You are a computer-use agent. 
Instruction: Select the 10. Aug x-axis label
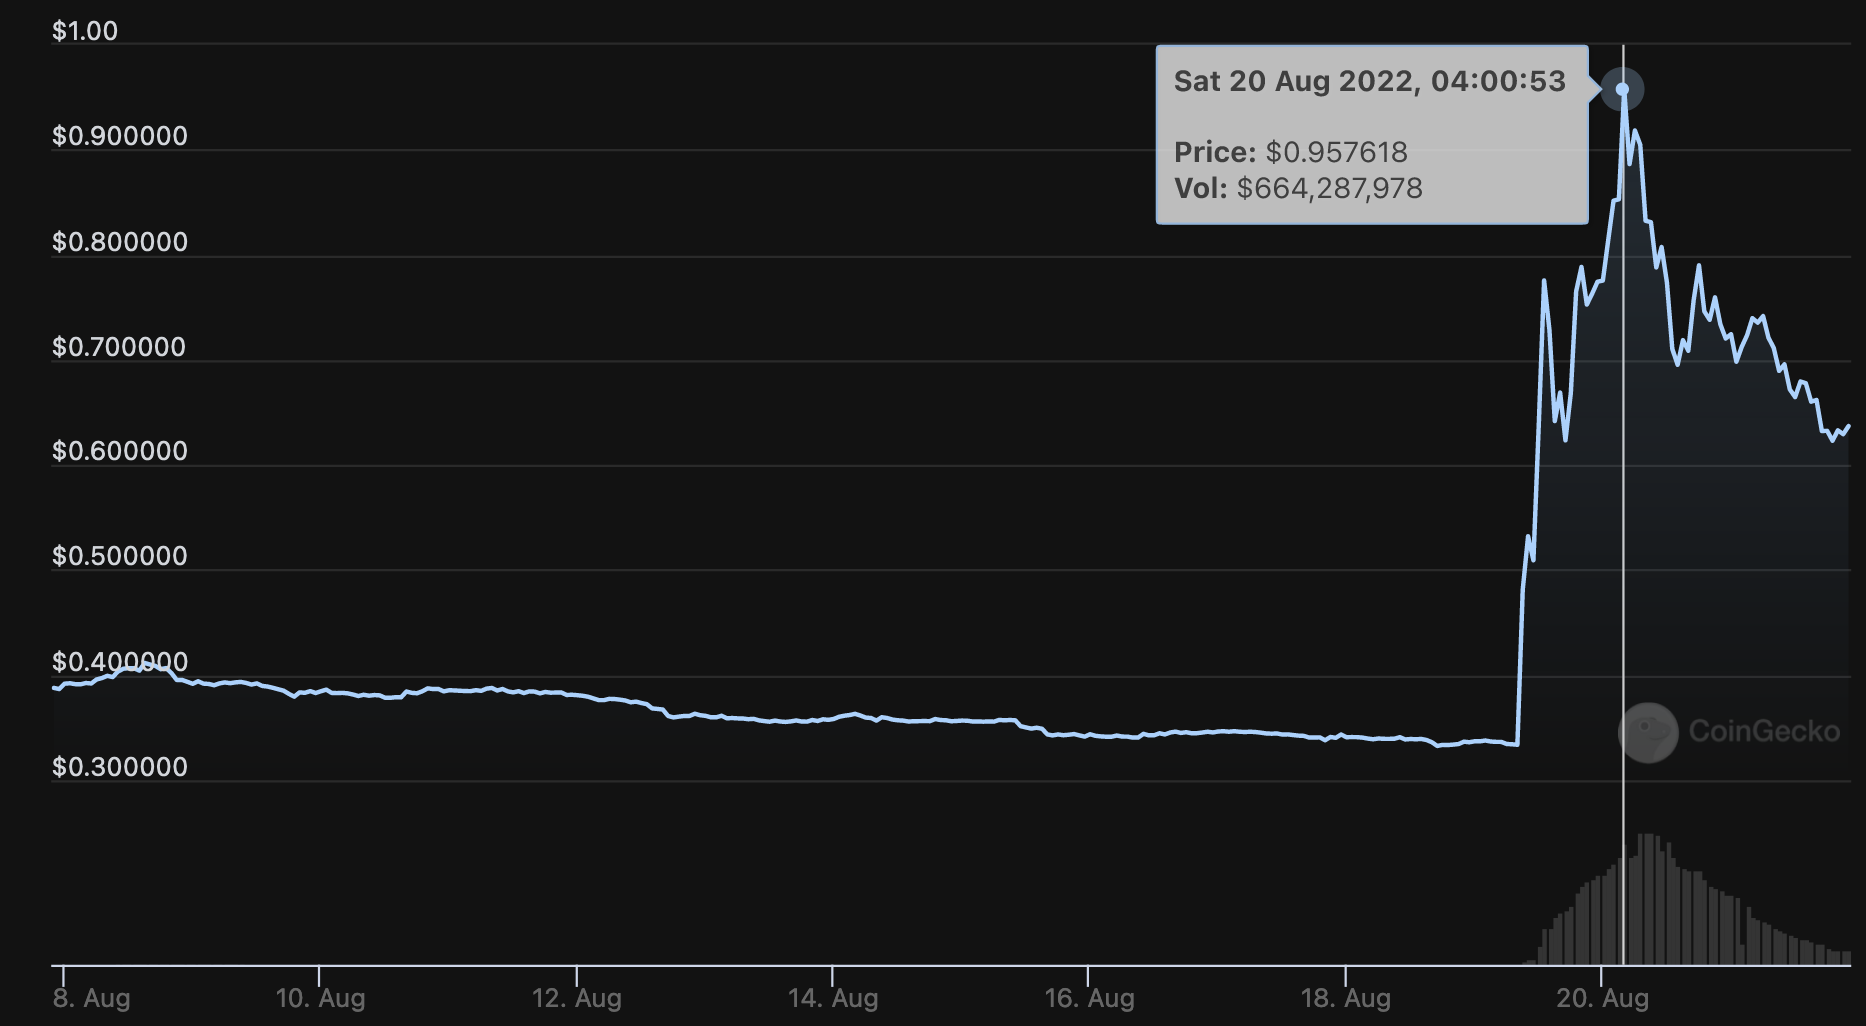pyautogui.click(x=320, y=998)
